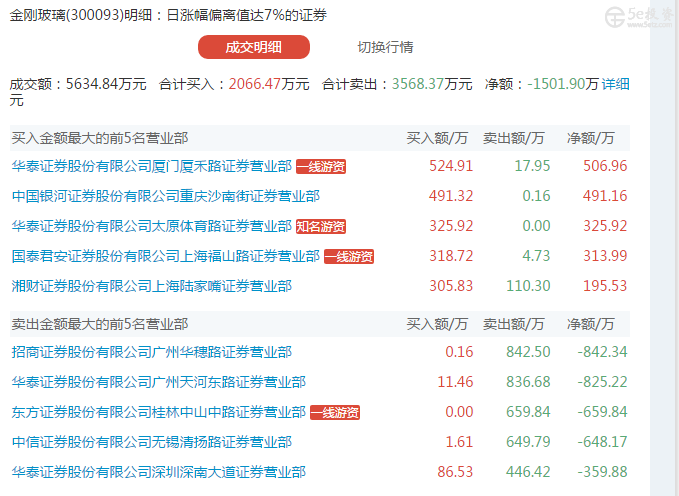The height and width of the screenshot is (496, 679).
Task: Open 华泰证券深圳深南大道证券营业部 link
Action: pyautogui.click(x=158, y=471)
